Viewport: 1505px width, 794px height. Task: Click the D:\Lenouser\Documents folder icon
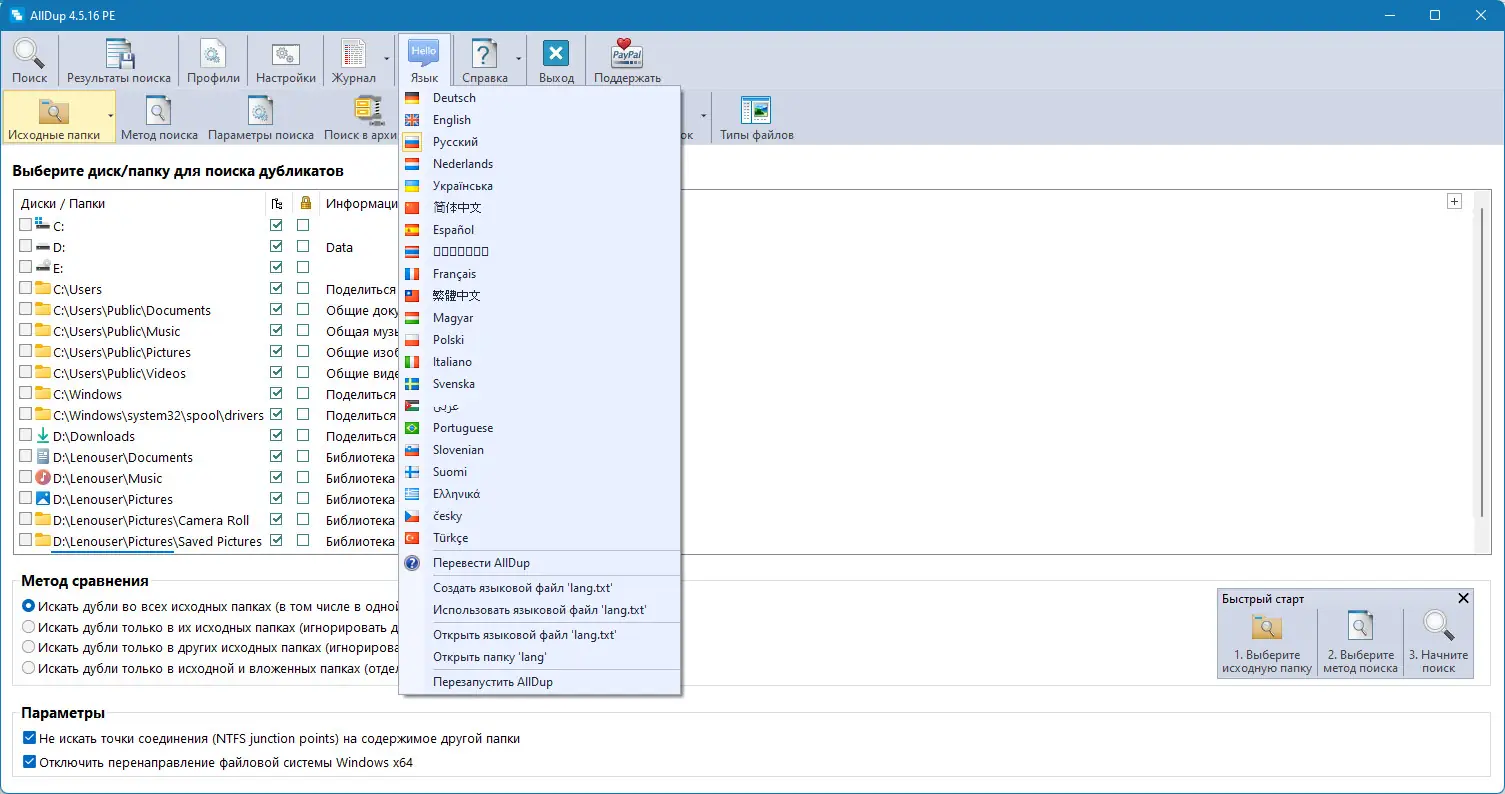tap(43, 457)
